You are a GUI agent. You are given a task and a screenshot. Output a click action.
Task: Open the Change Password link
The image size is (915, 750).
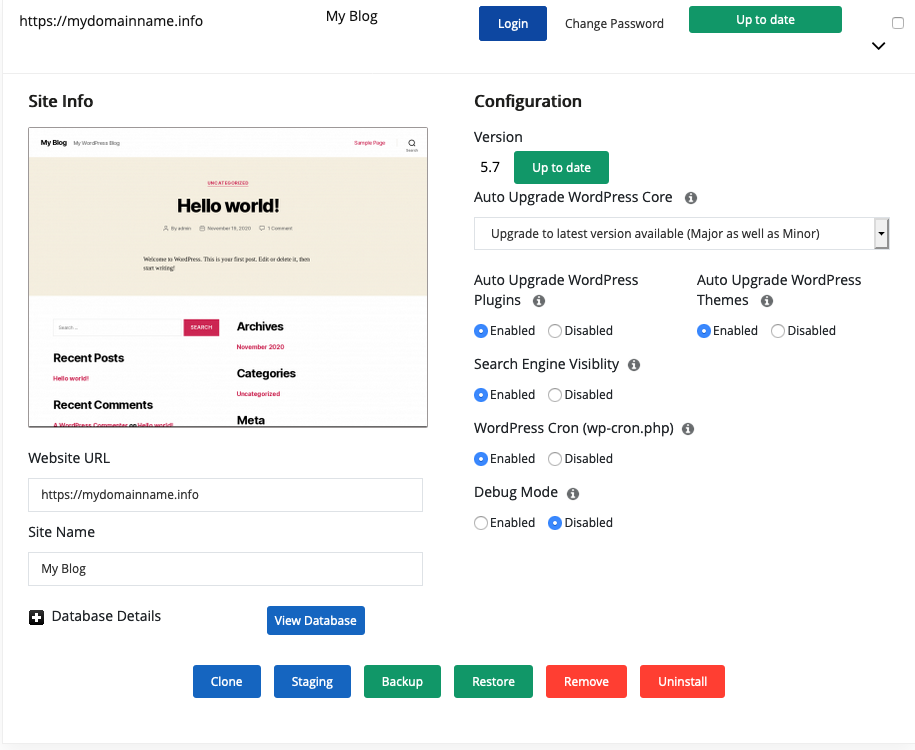click(x=614, y=24)
